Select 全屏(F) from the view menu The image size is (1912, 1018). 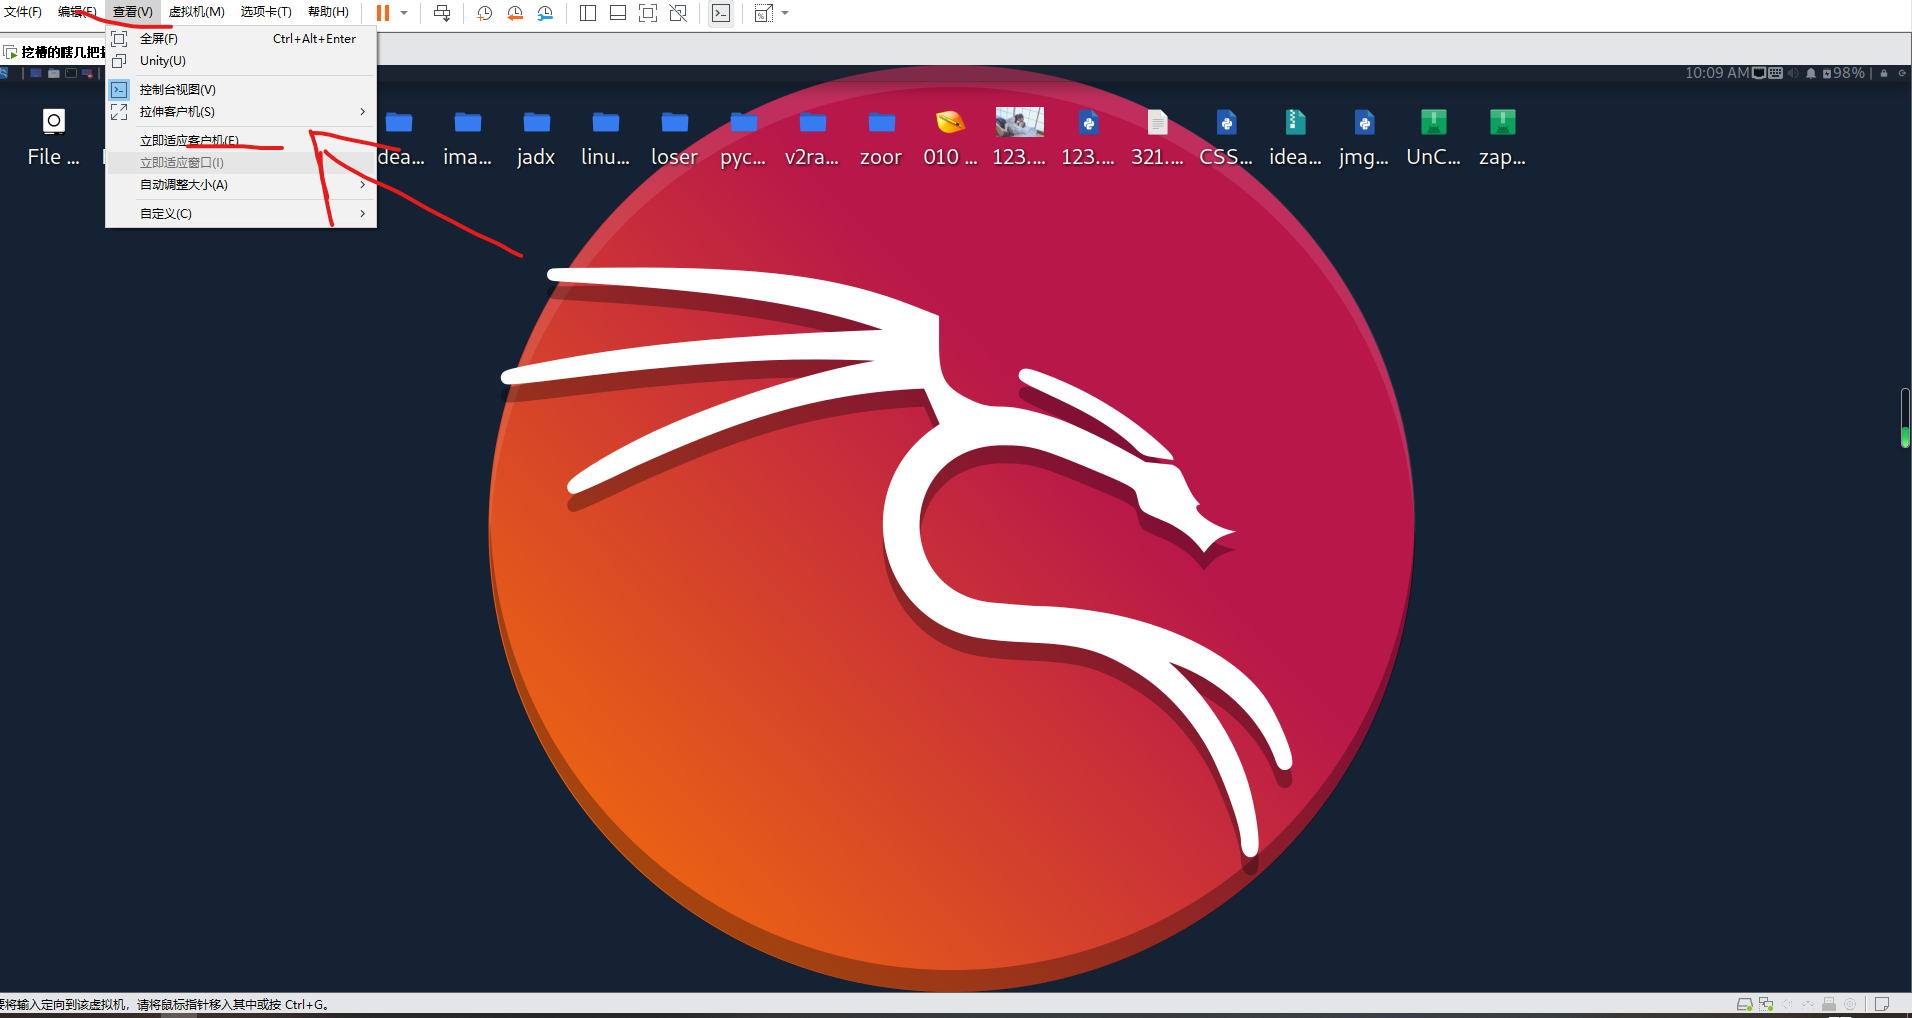pos(241,39)
